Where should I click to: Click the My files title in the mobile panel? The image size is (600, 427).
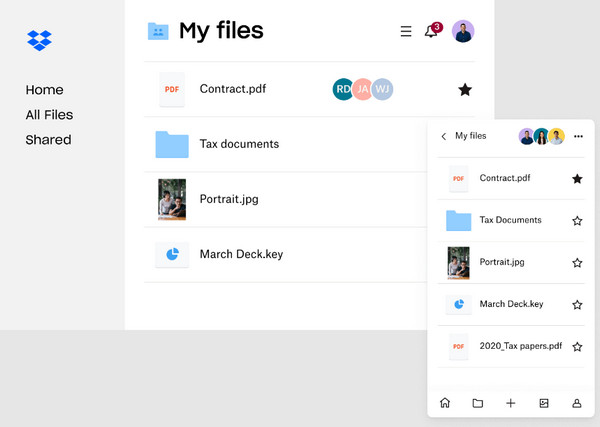[470, 136]
